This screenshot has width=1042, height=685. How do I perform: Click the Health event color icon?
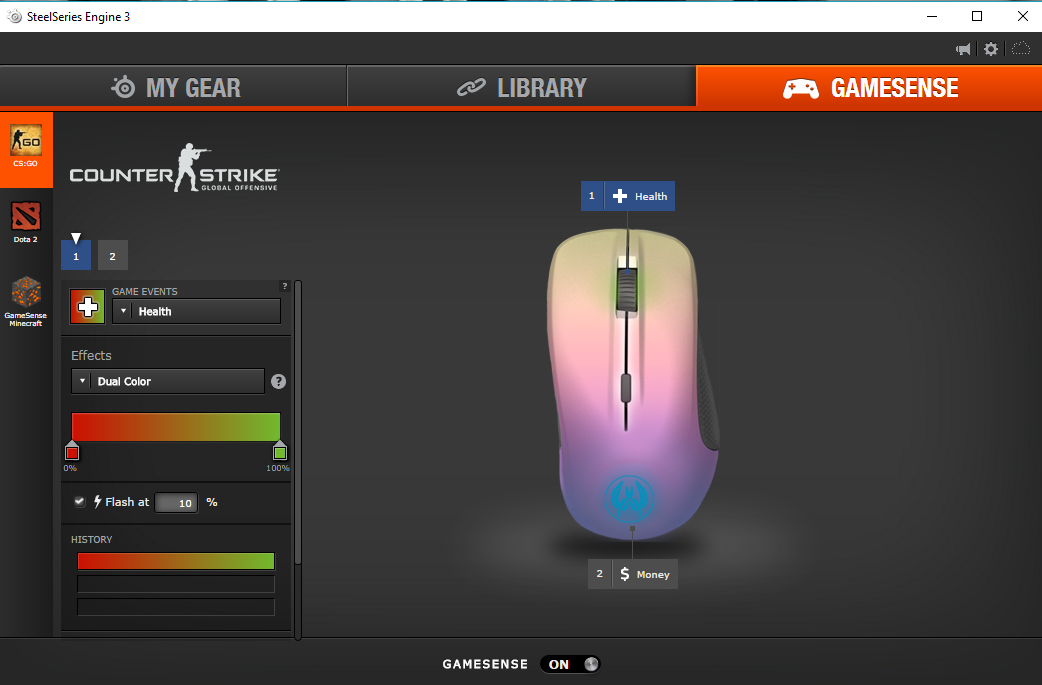(87, 306)
